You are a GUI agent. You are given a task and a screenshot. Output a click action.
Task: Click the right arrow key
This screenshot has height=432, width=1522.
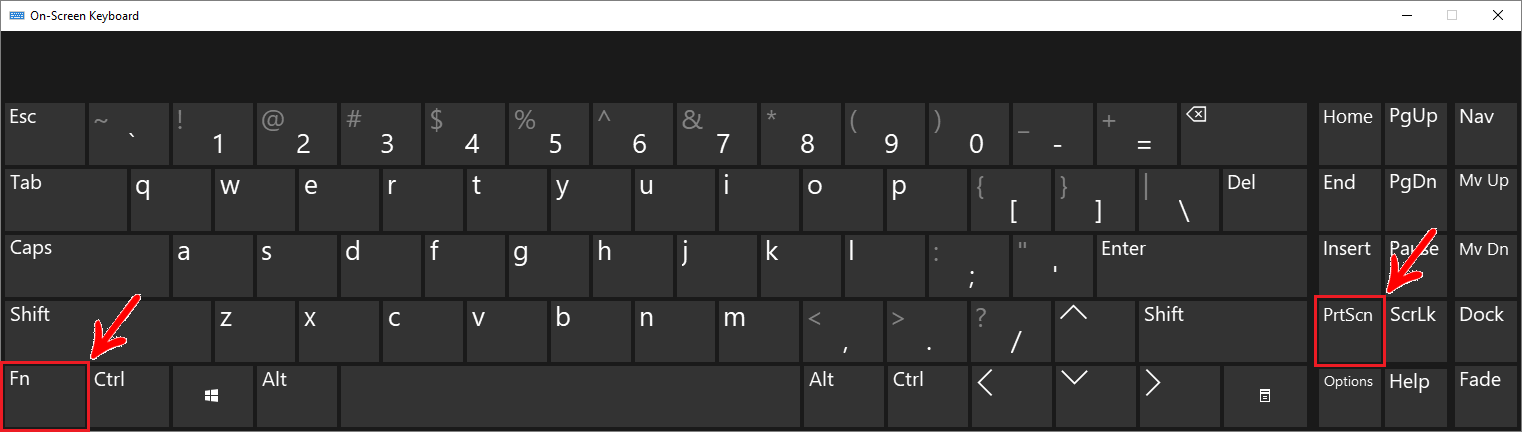(x=1180, y=397)
